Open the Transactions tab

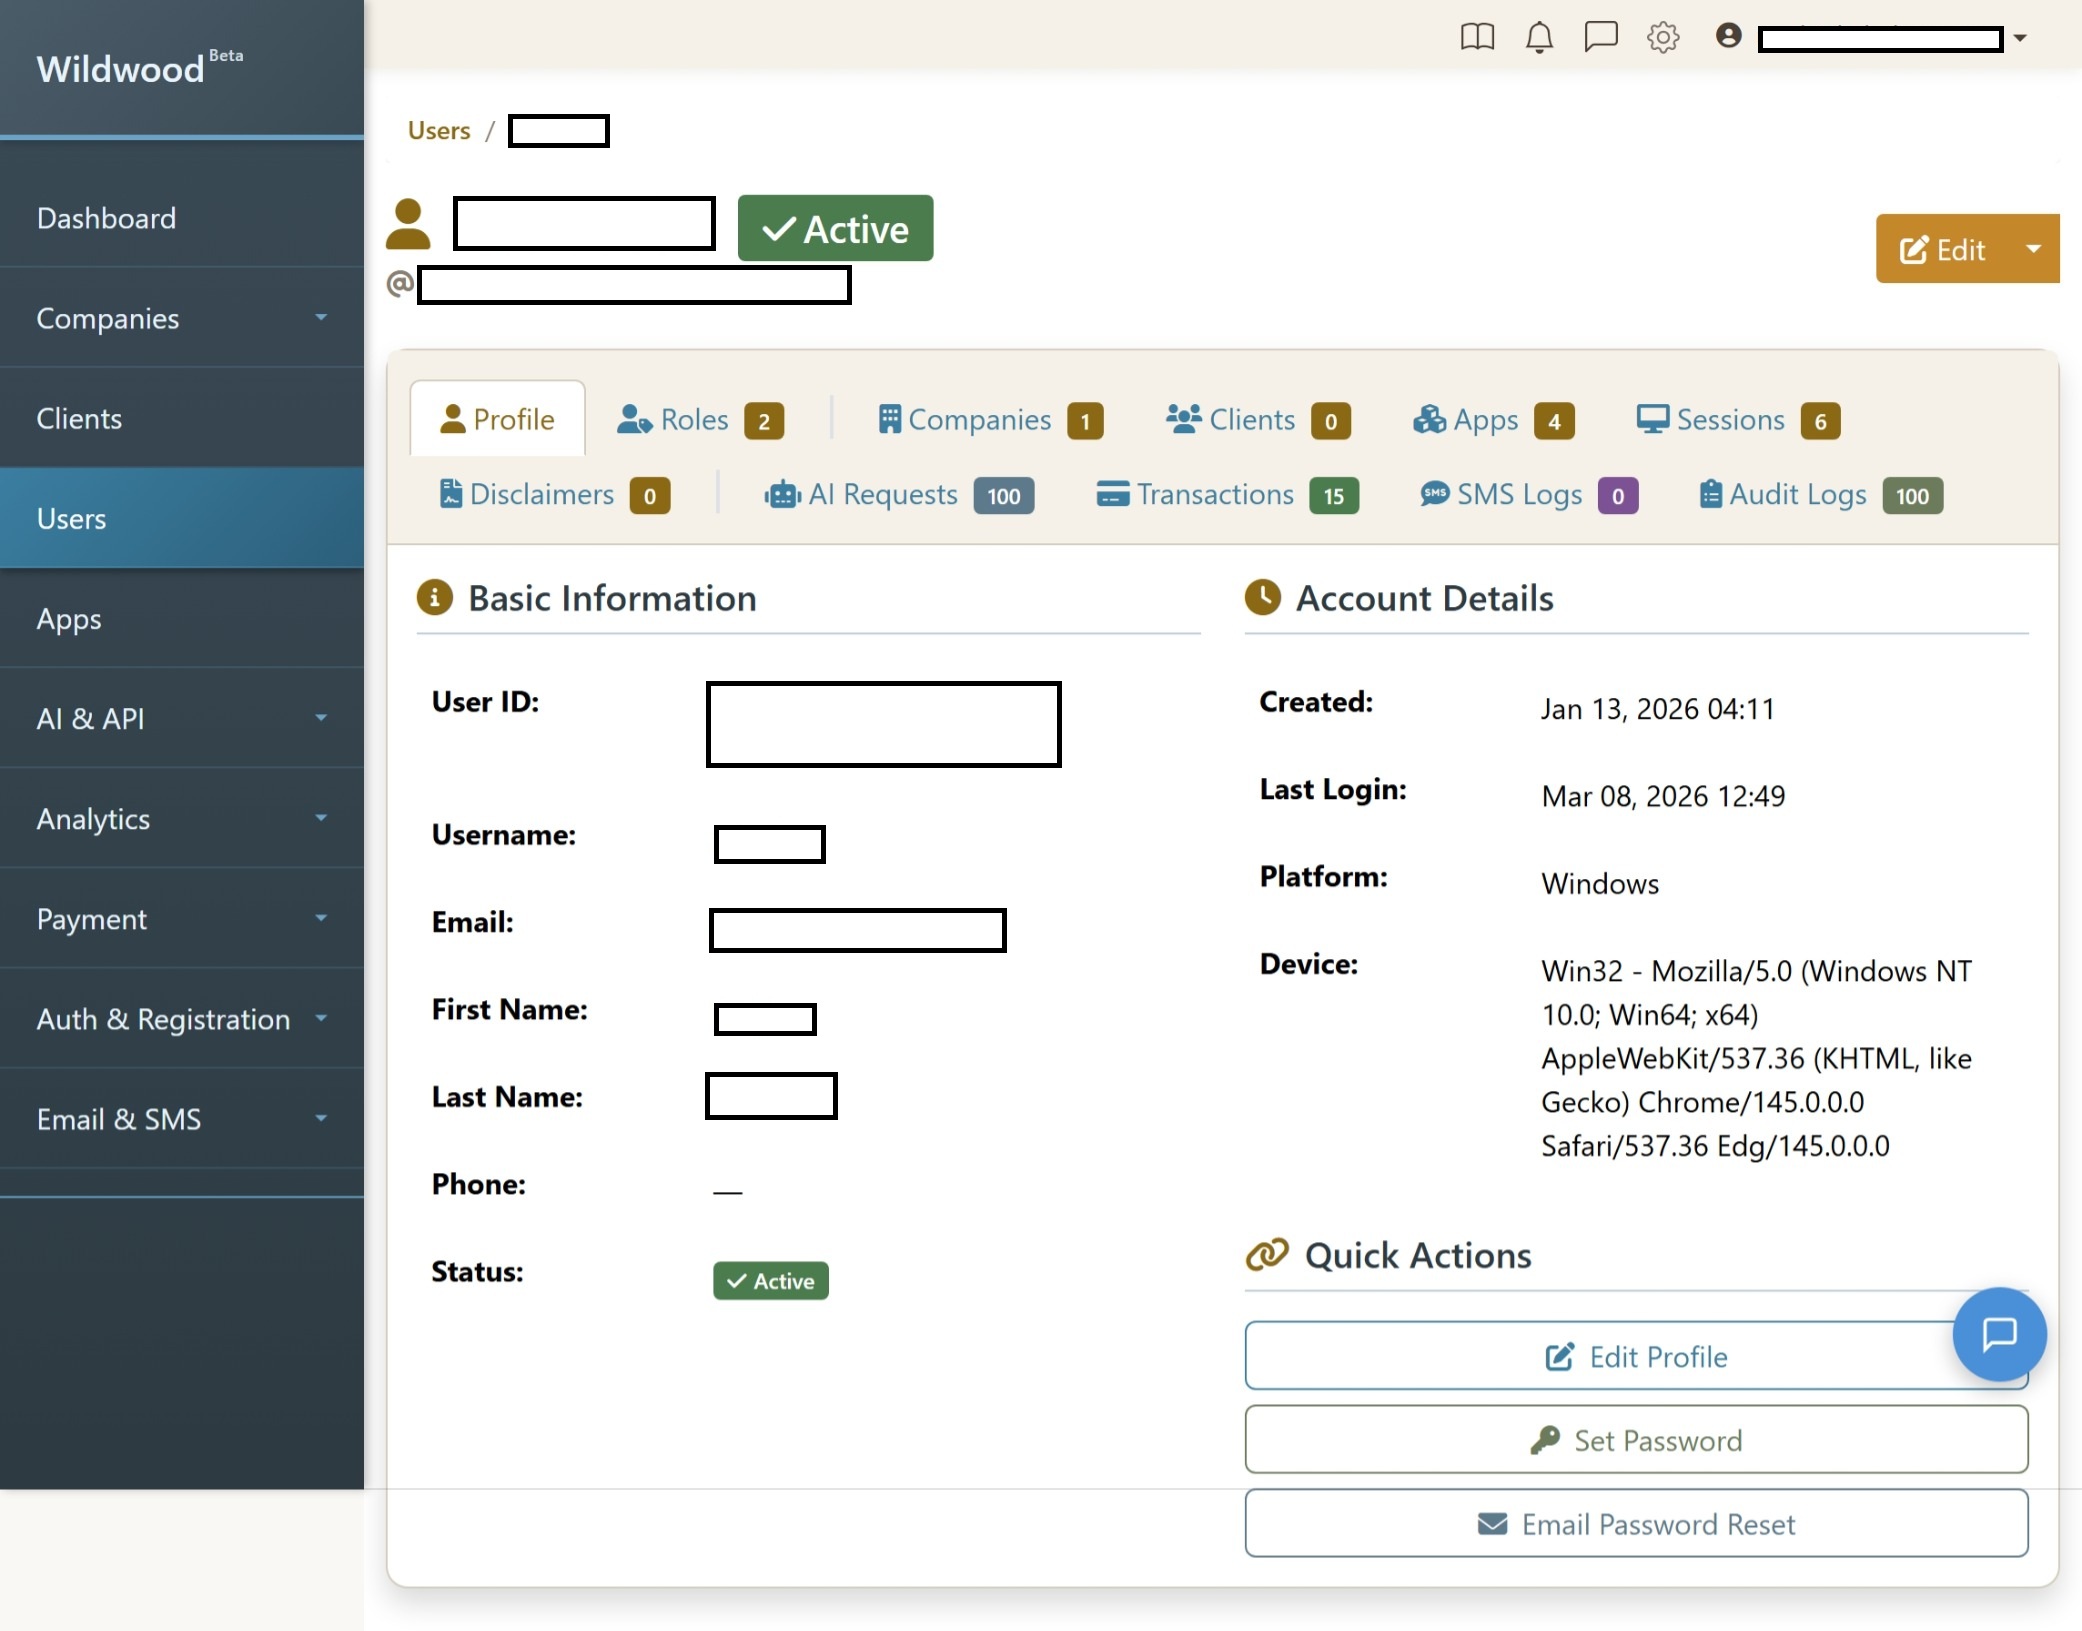pos(1214,494)
